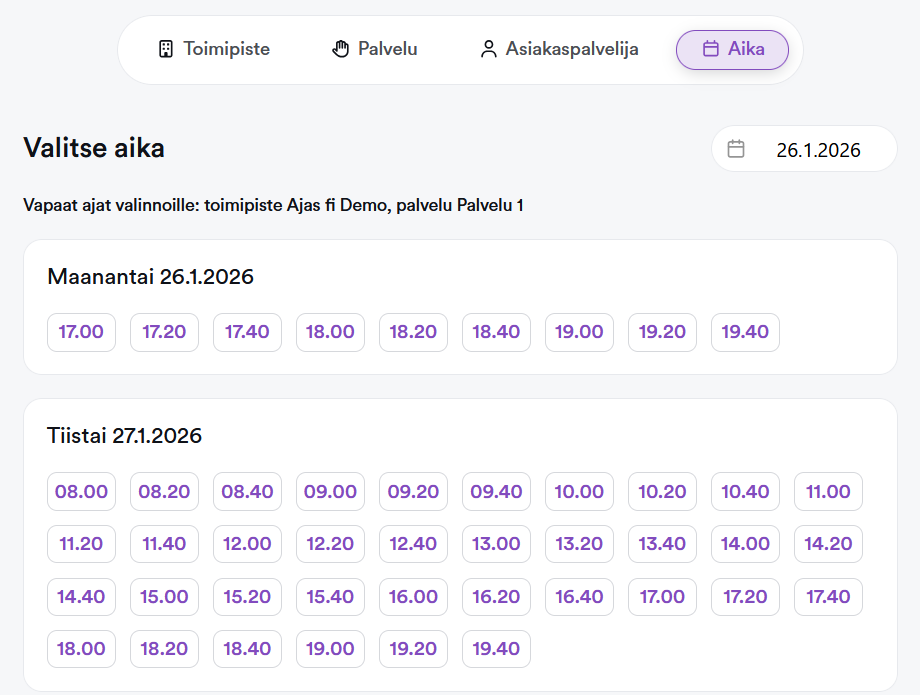Choose the 10.40 time on Tiistai

pyautogui.click(x=745, y=491)
